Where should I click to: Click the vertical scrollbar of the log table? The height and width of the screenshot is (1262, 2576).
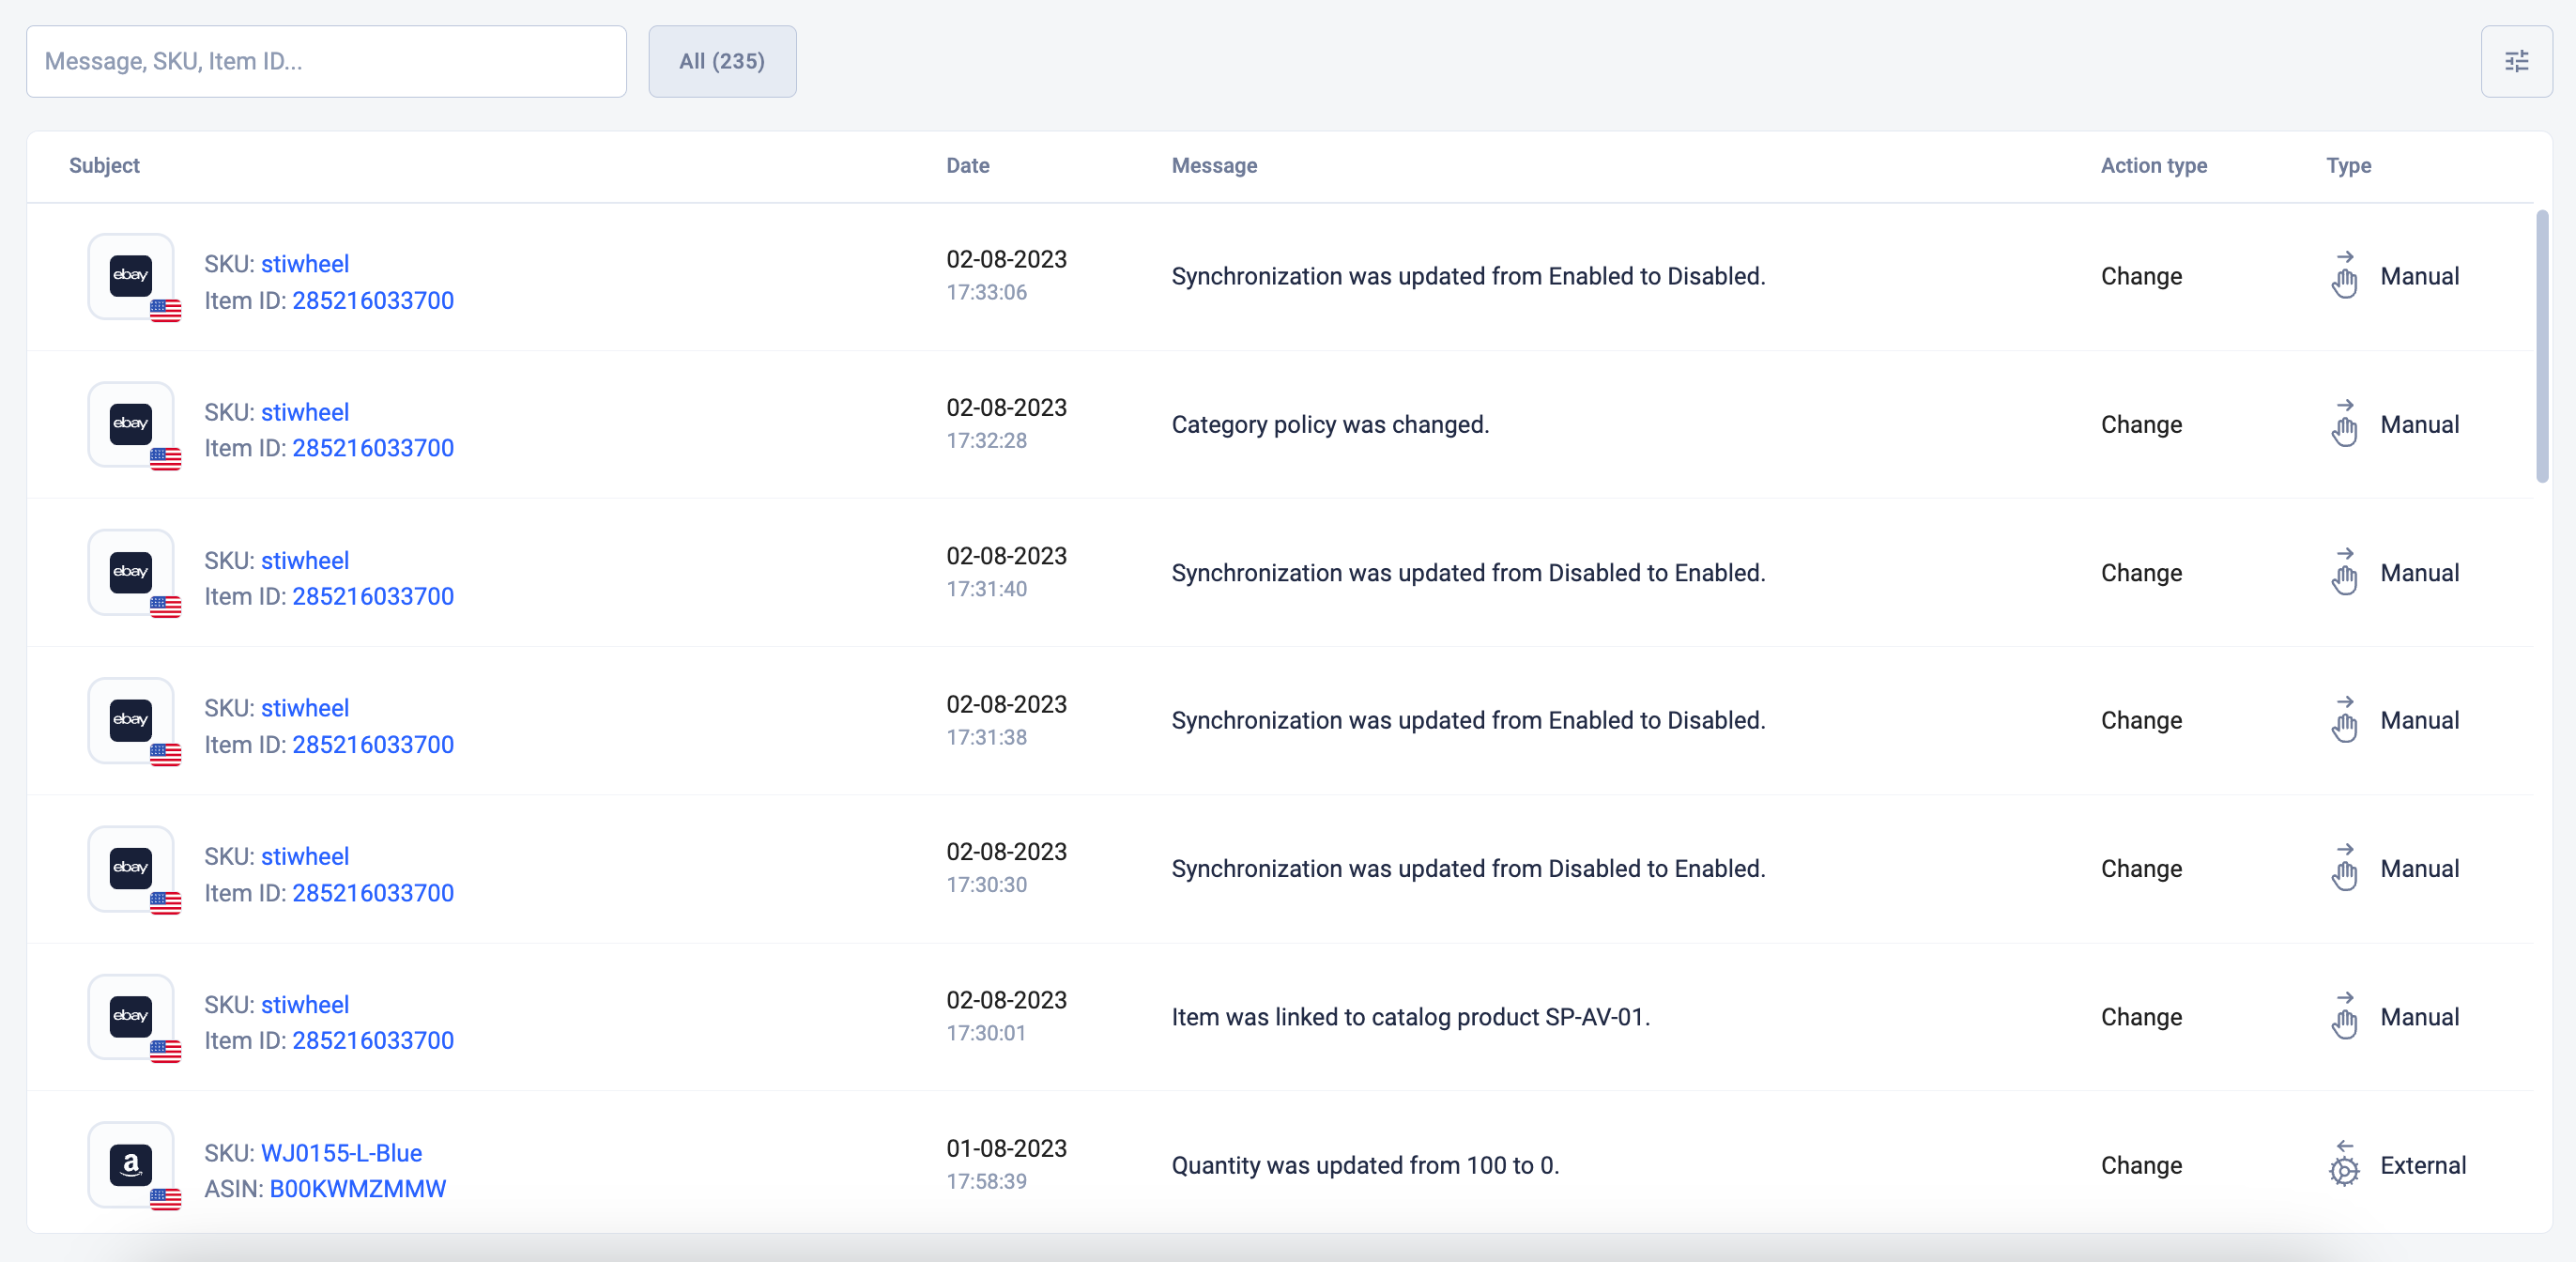point(2541,346)
